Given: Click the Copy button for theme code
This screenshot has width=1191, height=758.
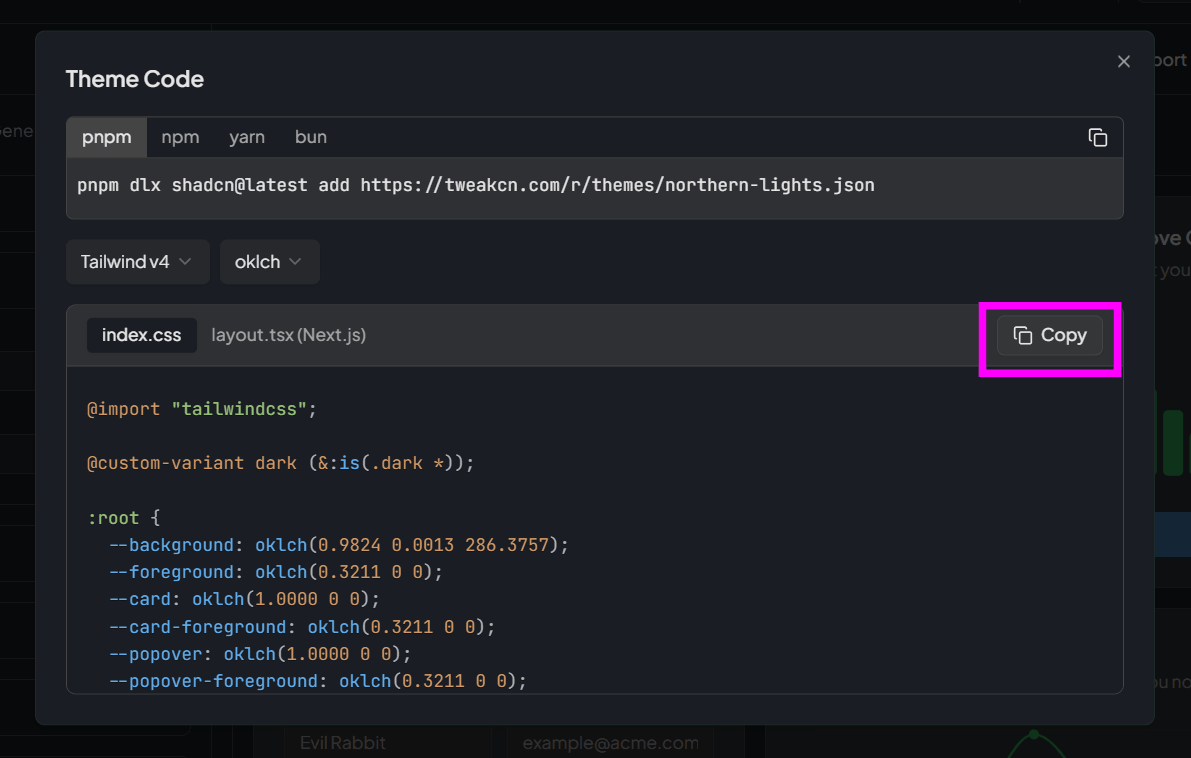Looking at the screenshot, I should click(x=1050, y=335).
